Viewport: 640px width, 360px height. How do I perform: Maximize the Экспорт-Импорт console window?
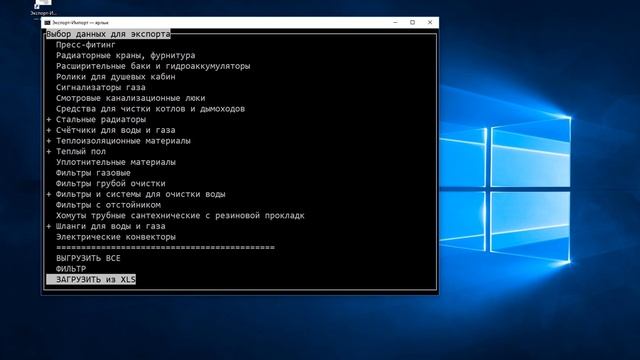[412, 22]
